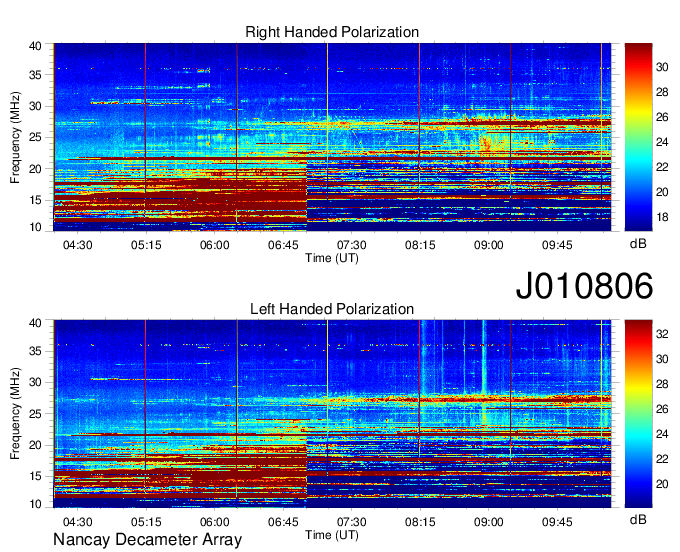The width and height of the screenshot is (680, 552).
Task: Click the 15 MHz tick on Right Handed plot
Action: tap(35, 200)
